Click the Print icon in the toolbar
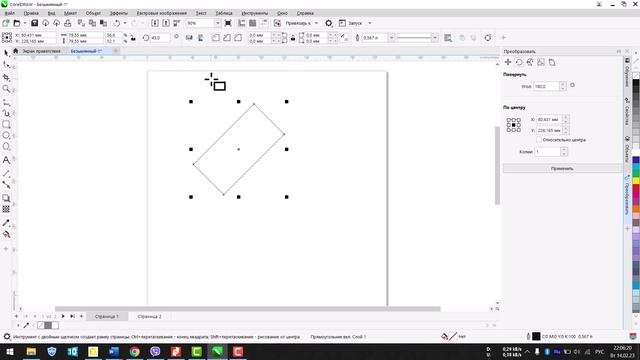This screenshot has width=640, height=360. 68,23
